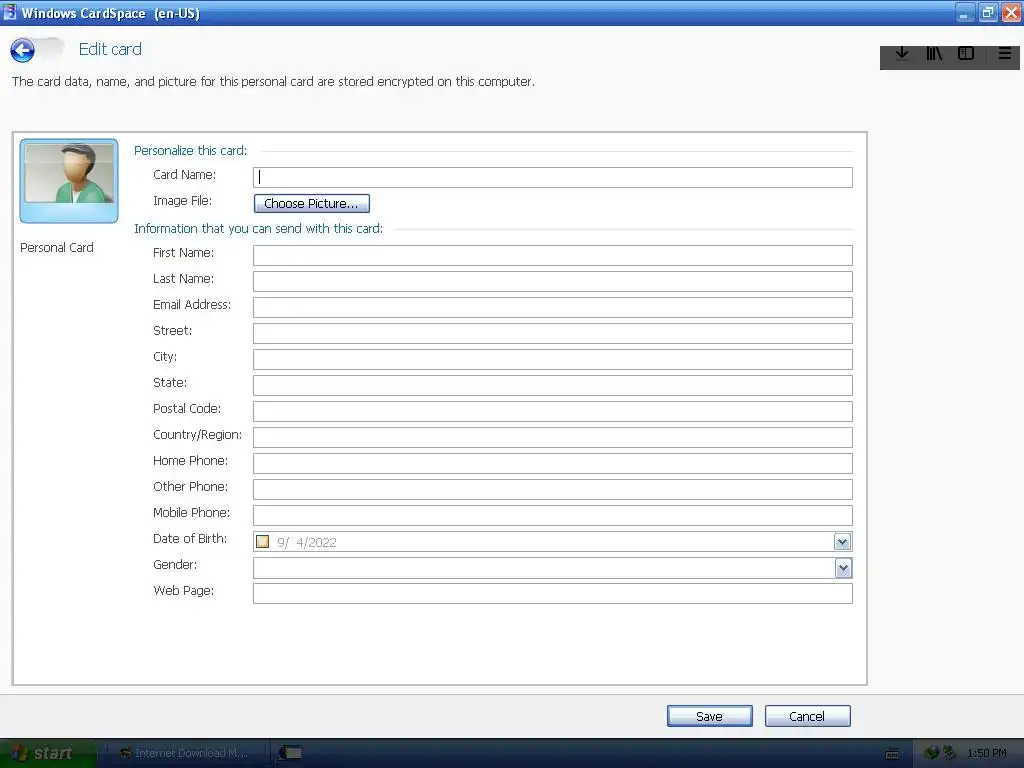Image resolution: width=1024 pixels, height=768 pixels.
Task: Click the CardSpace taskbar window button
Action: click(x=291, y=753)
